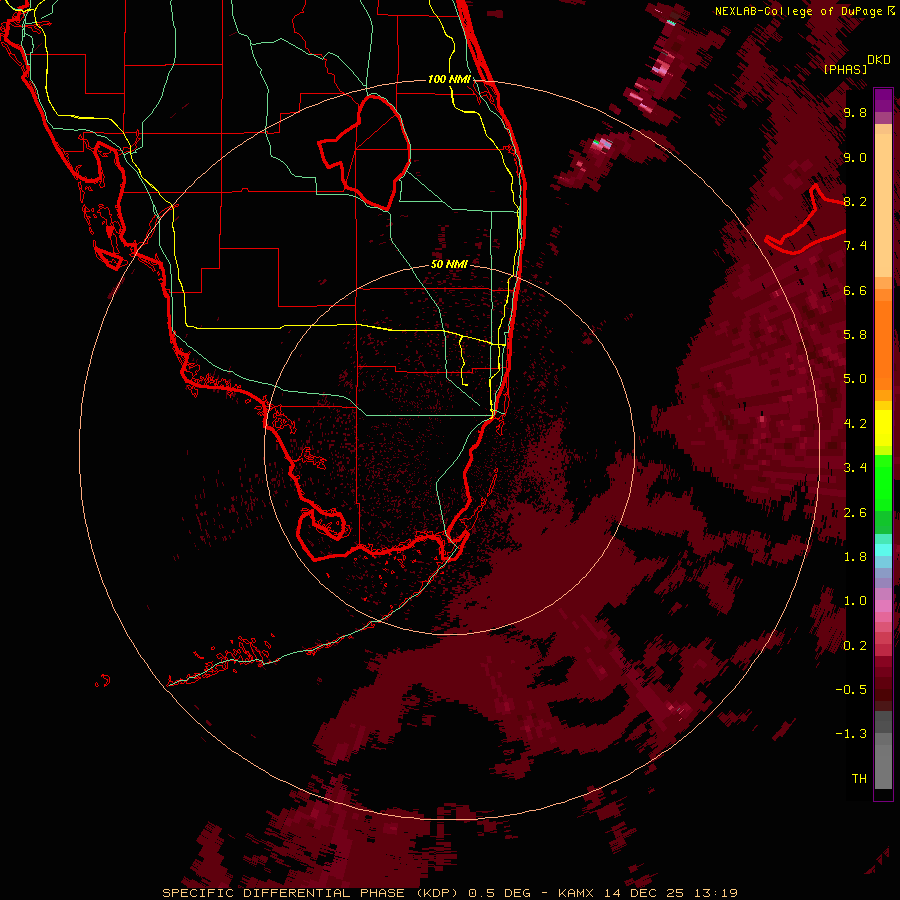The height and width of the screenshot is (900, 900).
Task: Click the 1.8 legend value
Action: coord(855,557)
